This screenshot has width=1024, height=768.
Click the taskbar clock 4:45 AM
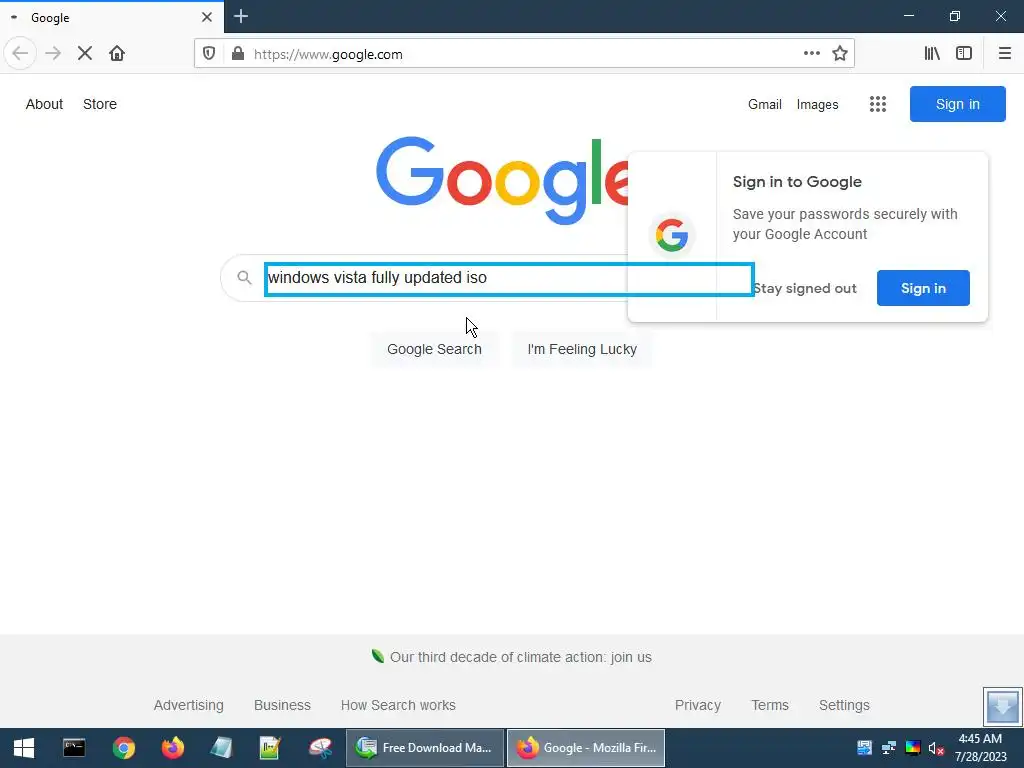point(980,748)
